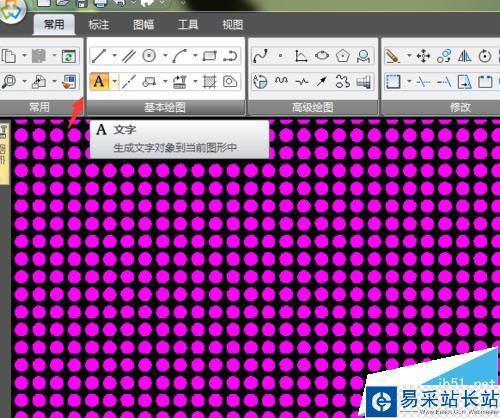
Task: Select the dashed selection box tool
Action: (393, 82)
